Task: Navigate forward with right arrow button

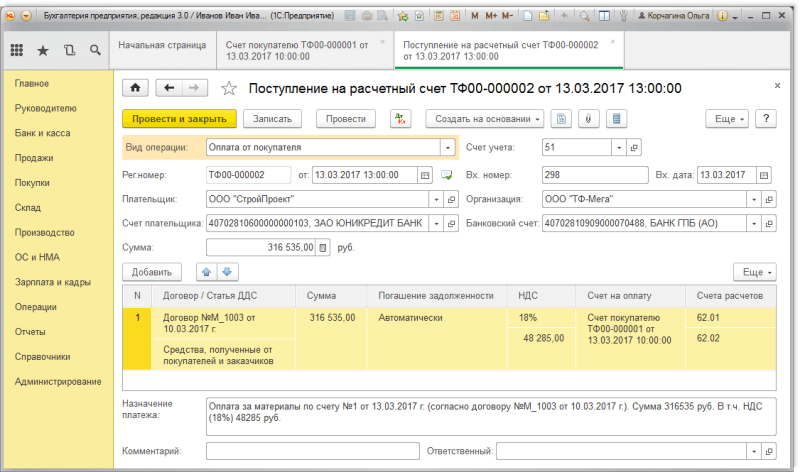Action: (x=194, y=88)
